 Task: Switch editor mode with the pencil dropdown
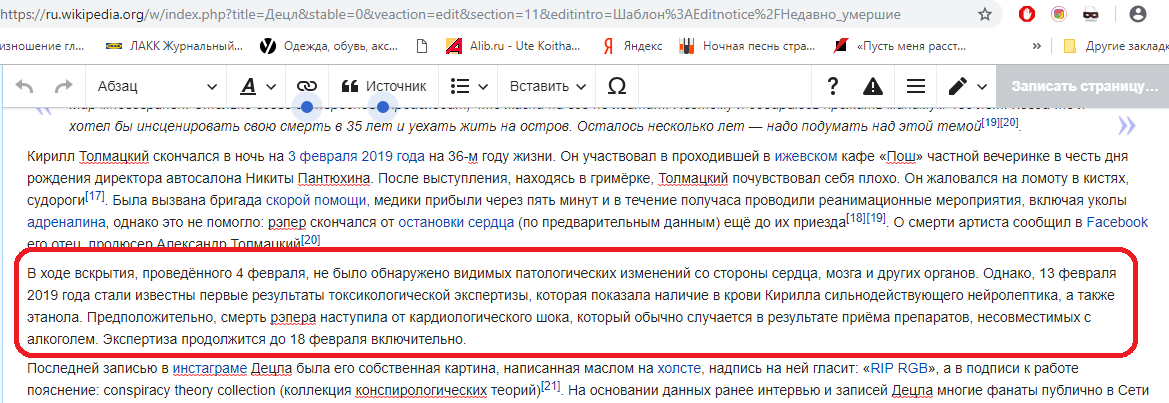967,86
